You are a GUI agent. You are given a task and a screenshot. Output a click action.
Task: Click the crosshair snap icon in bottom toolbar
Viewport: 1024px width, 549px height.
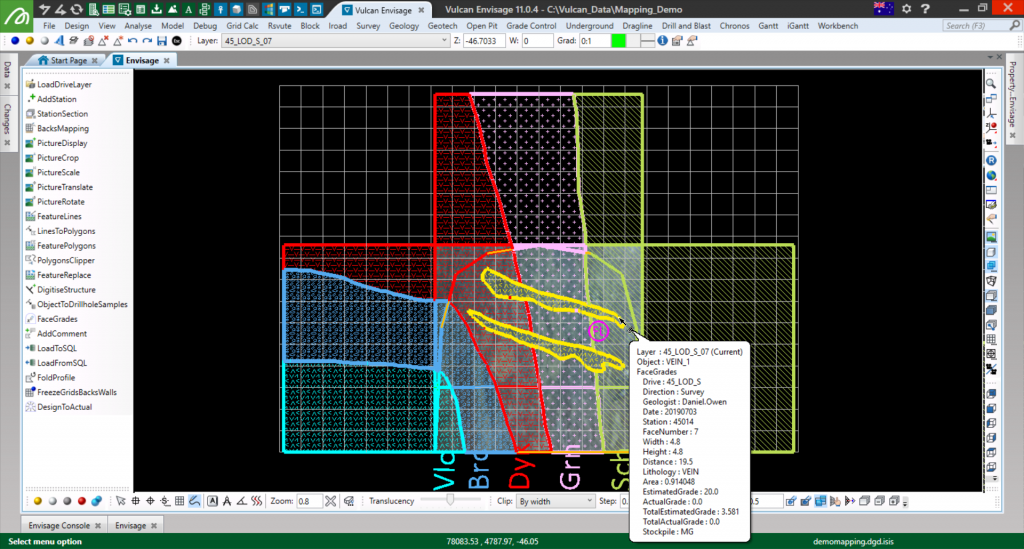click(x=136, y=501)
